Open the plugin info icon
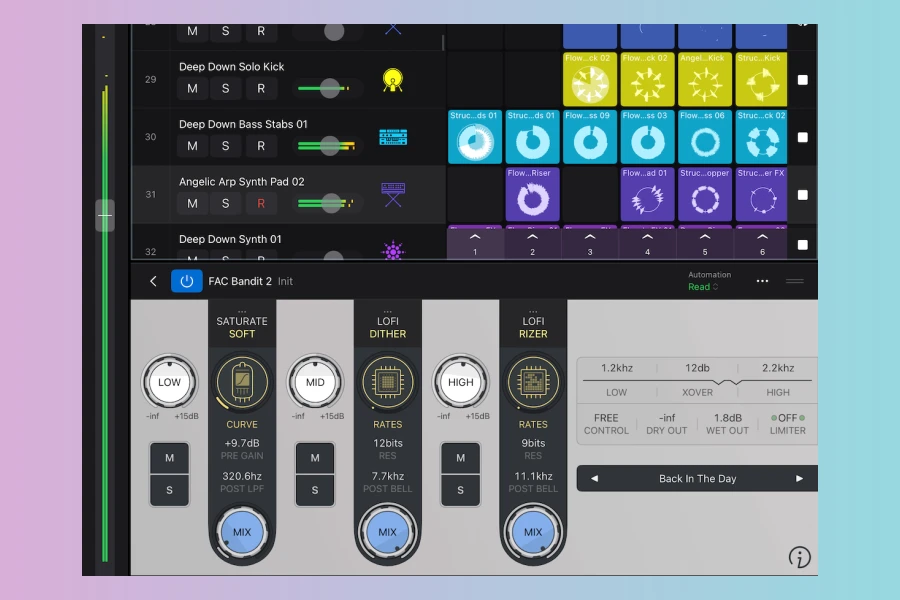Viewport: 900px width, 600px height. 799,557
